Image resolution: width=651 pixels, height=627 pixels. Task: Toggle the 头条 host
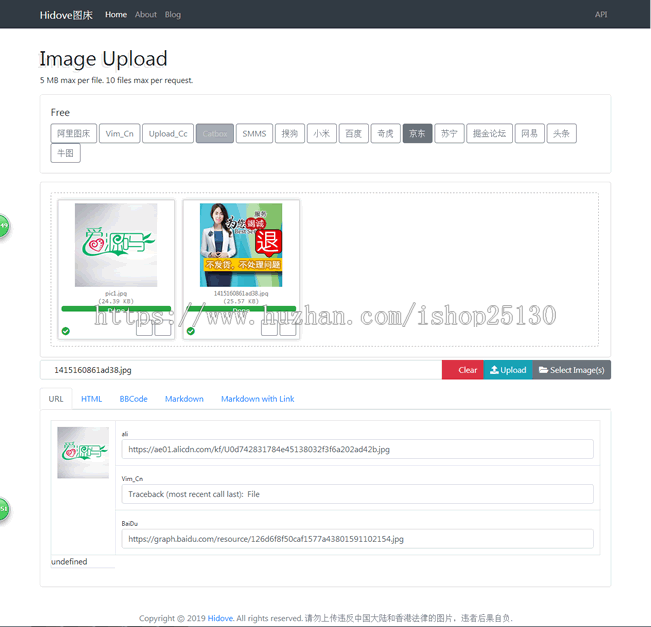click(562, 133)
